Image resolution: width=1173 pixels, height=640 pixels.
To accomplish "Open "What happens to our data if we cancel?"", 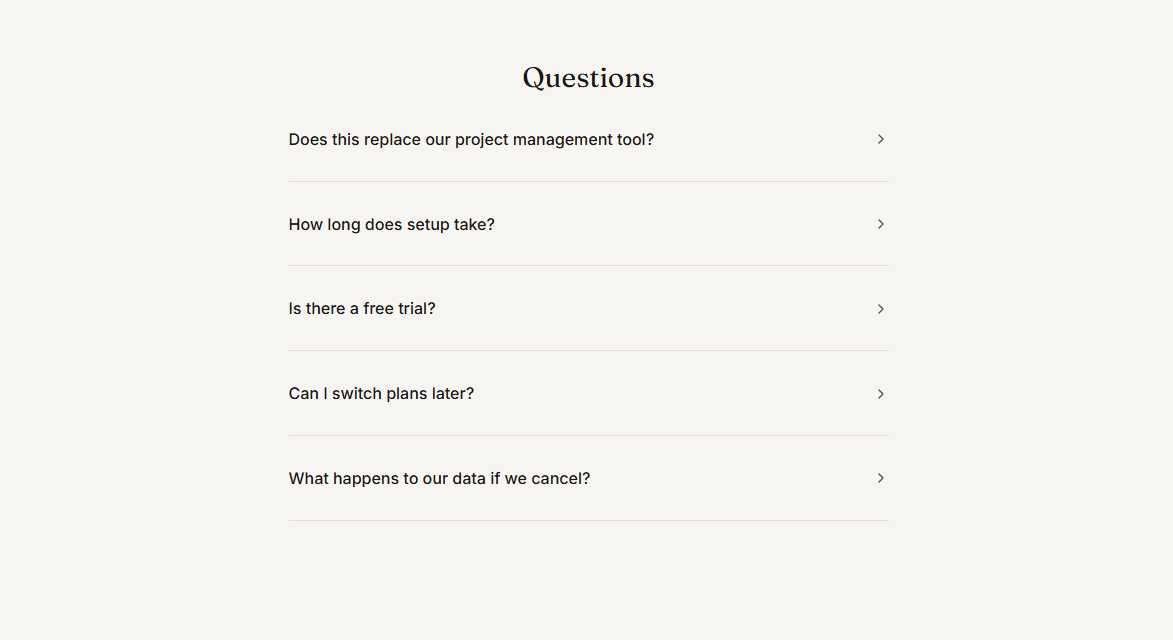I will (588, 479).
